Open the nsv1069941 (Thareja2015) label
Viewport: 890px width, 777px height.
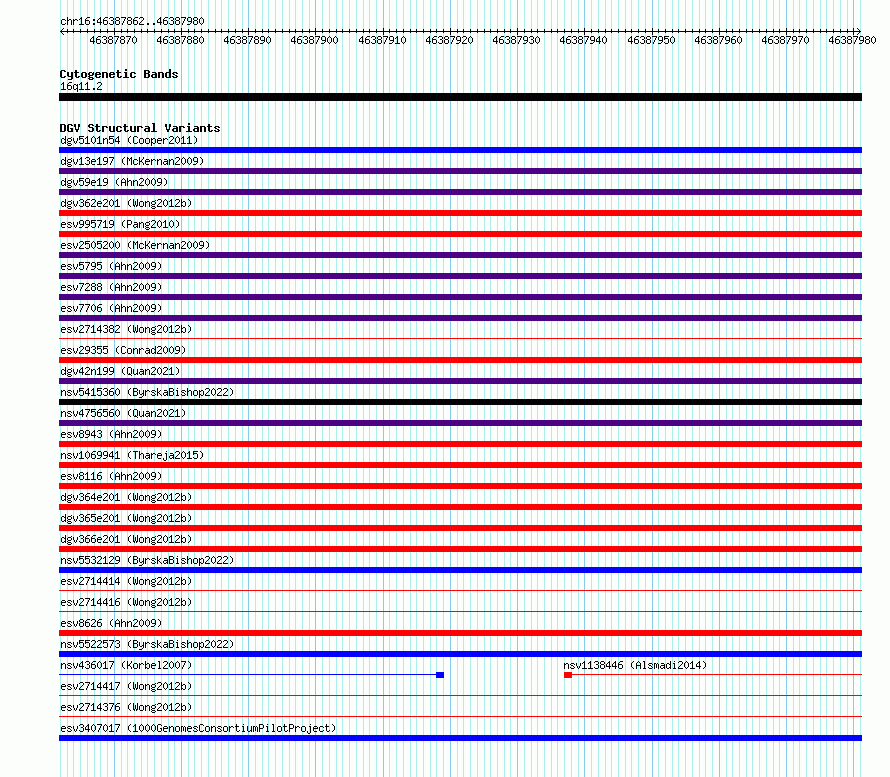point(132,455)
